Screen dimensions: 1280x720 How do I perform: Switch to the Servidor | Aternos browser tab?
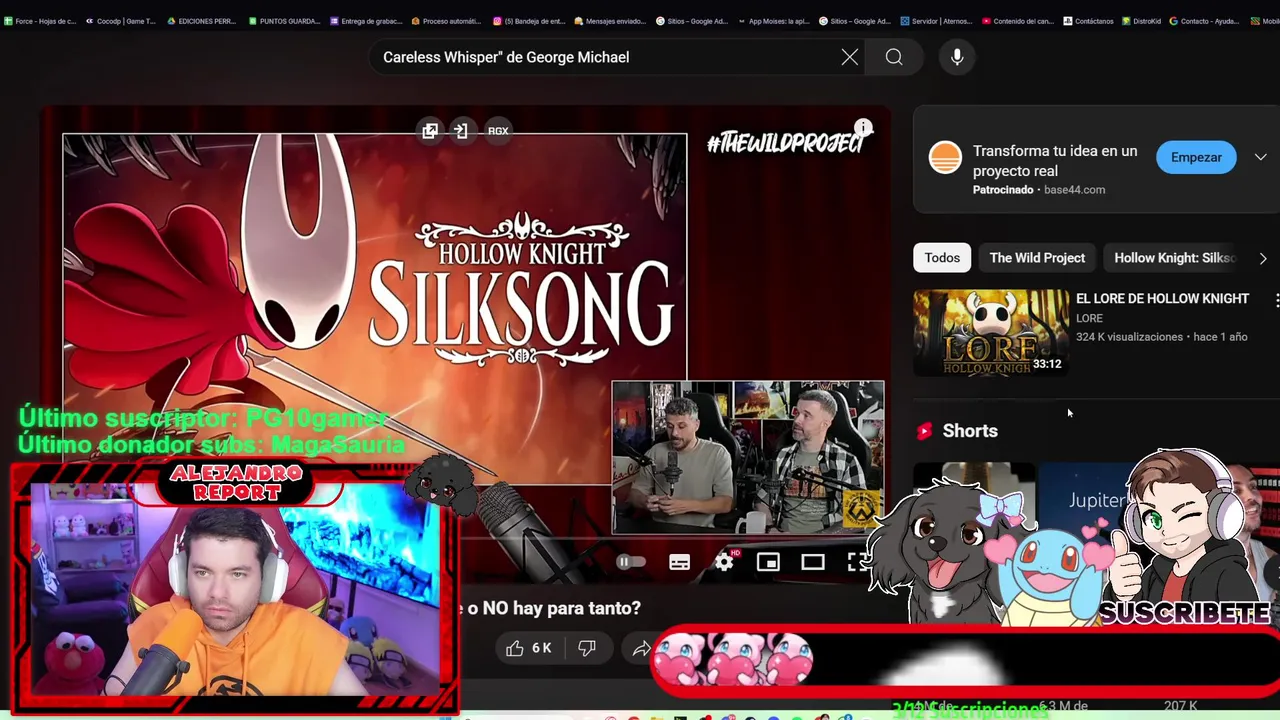936,20
